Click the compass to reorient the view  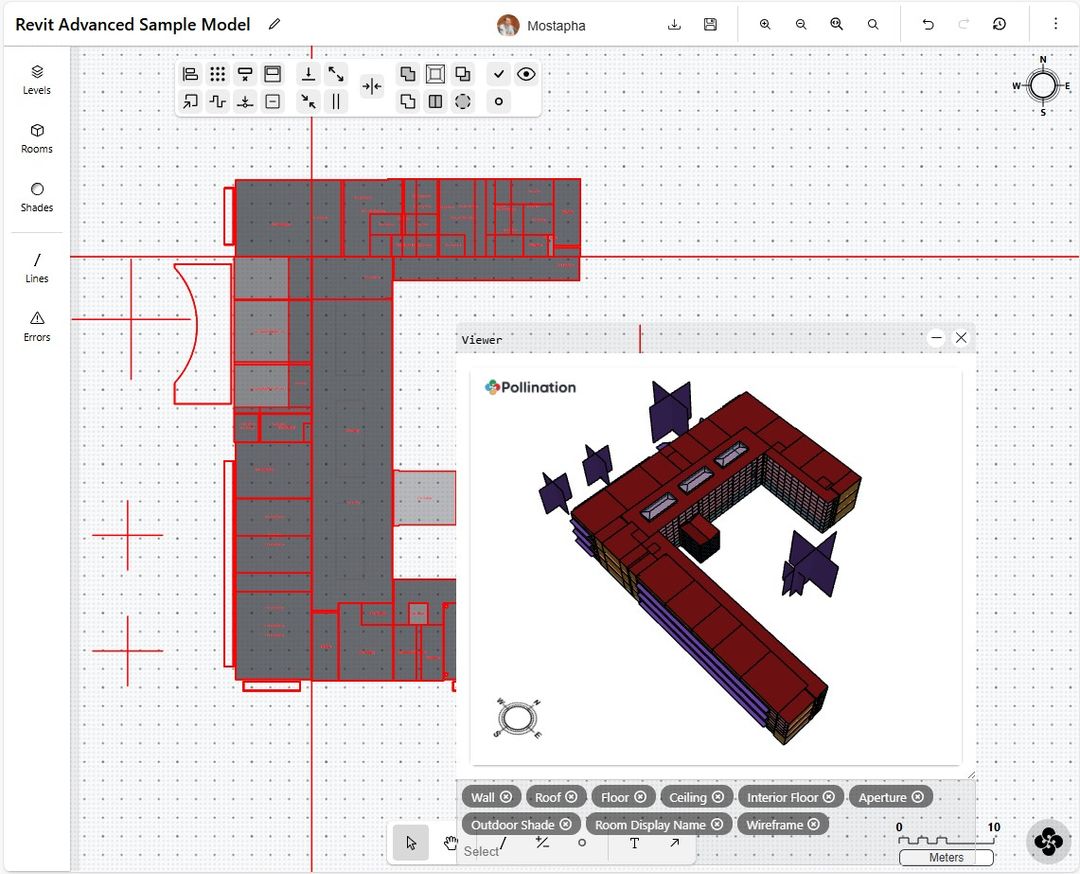(1041, 87)
